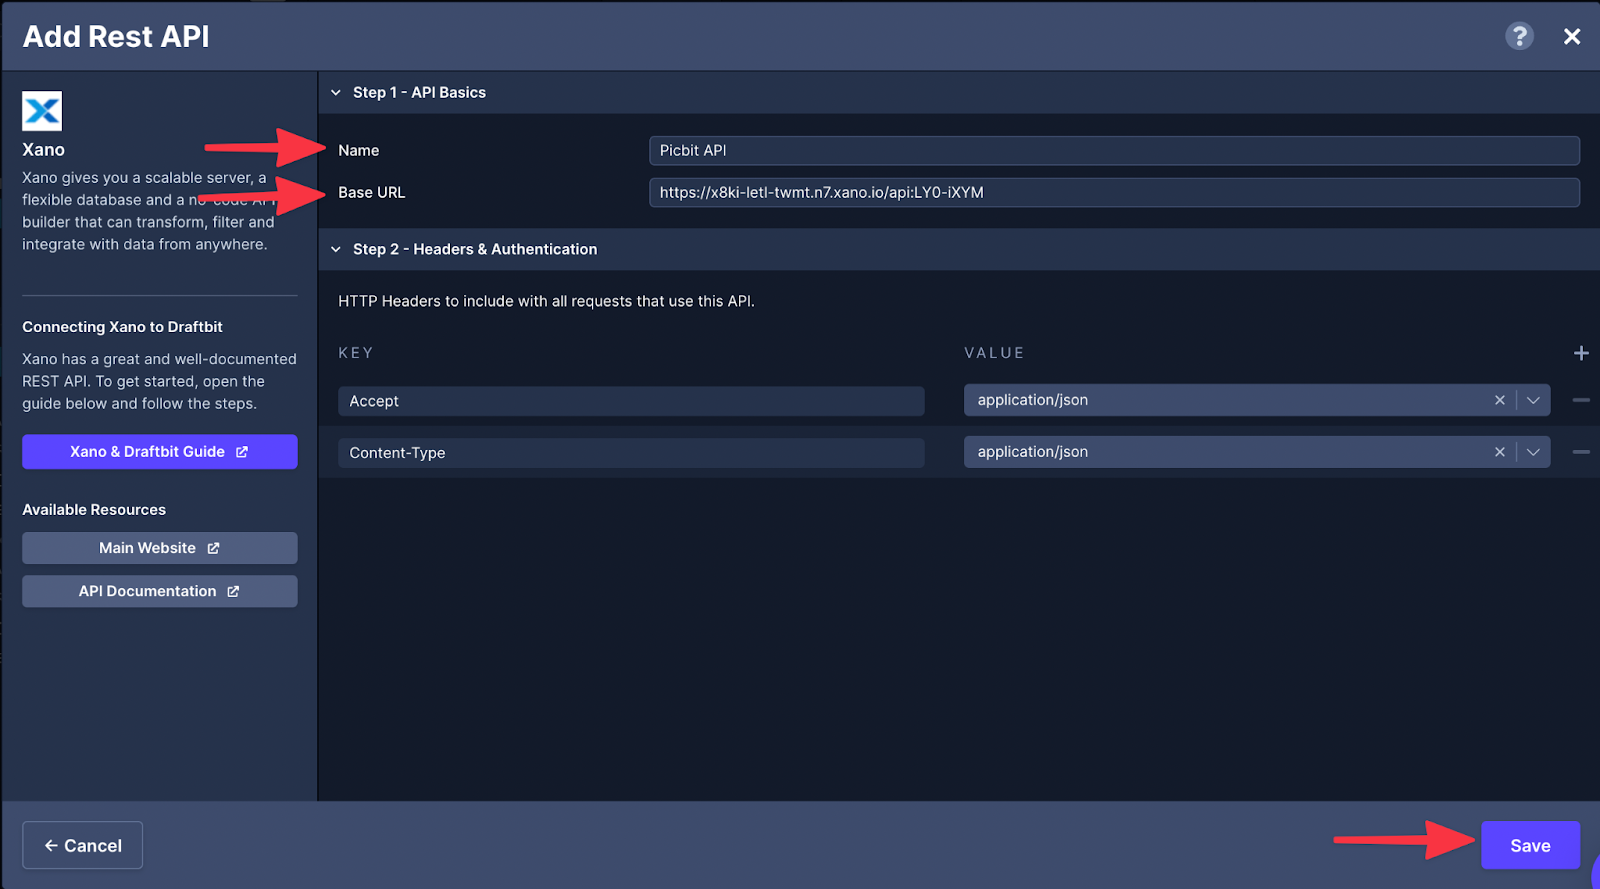The height and width of the screenshot is (889, 1600).
Task: Collapse Step 2 - Headers & Authentication section
Action: click(x=336, y=249)
